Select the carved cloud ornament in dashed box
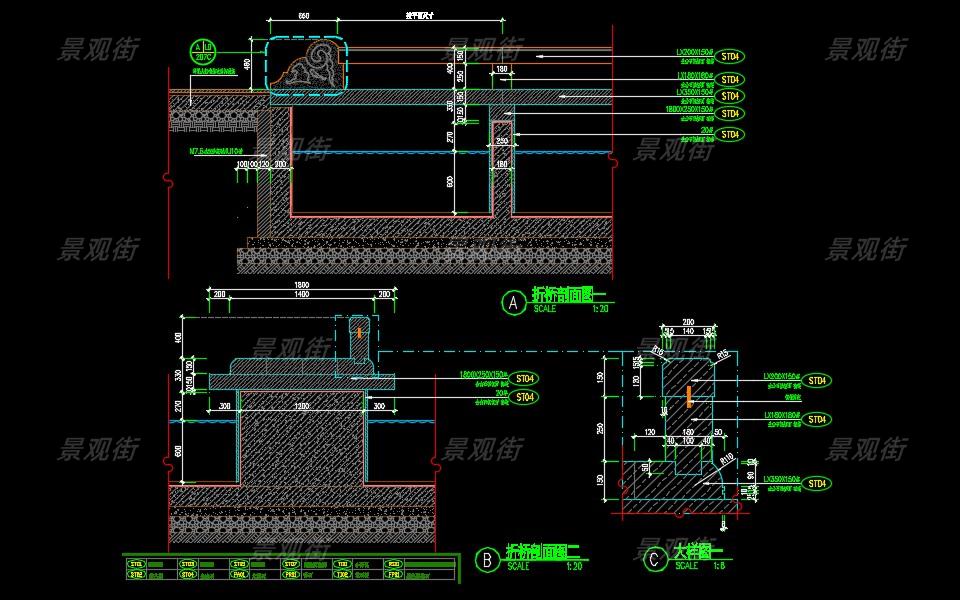The height and width of the screenshot is (600, 960). (309, 66)
